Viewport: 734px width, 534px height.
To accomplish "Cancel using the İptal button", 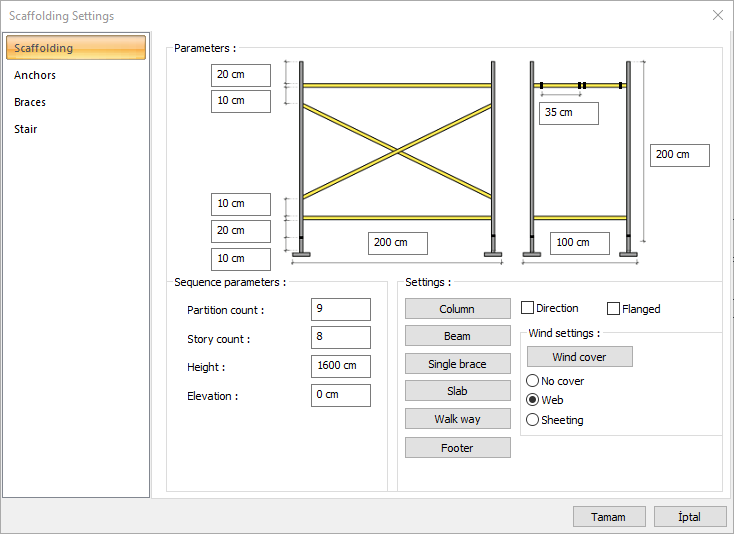I will point(689,517).
